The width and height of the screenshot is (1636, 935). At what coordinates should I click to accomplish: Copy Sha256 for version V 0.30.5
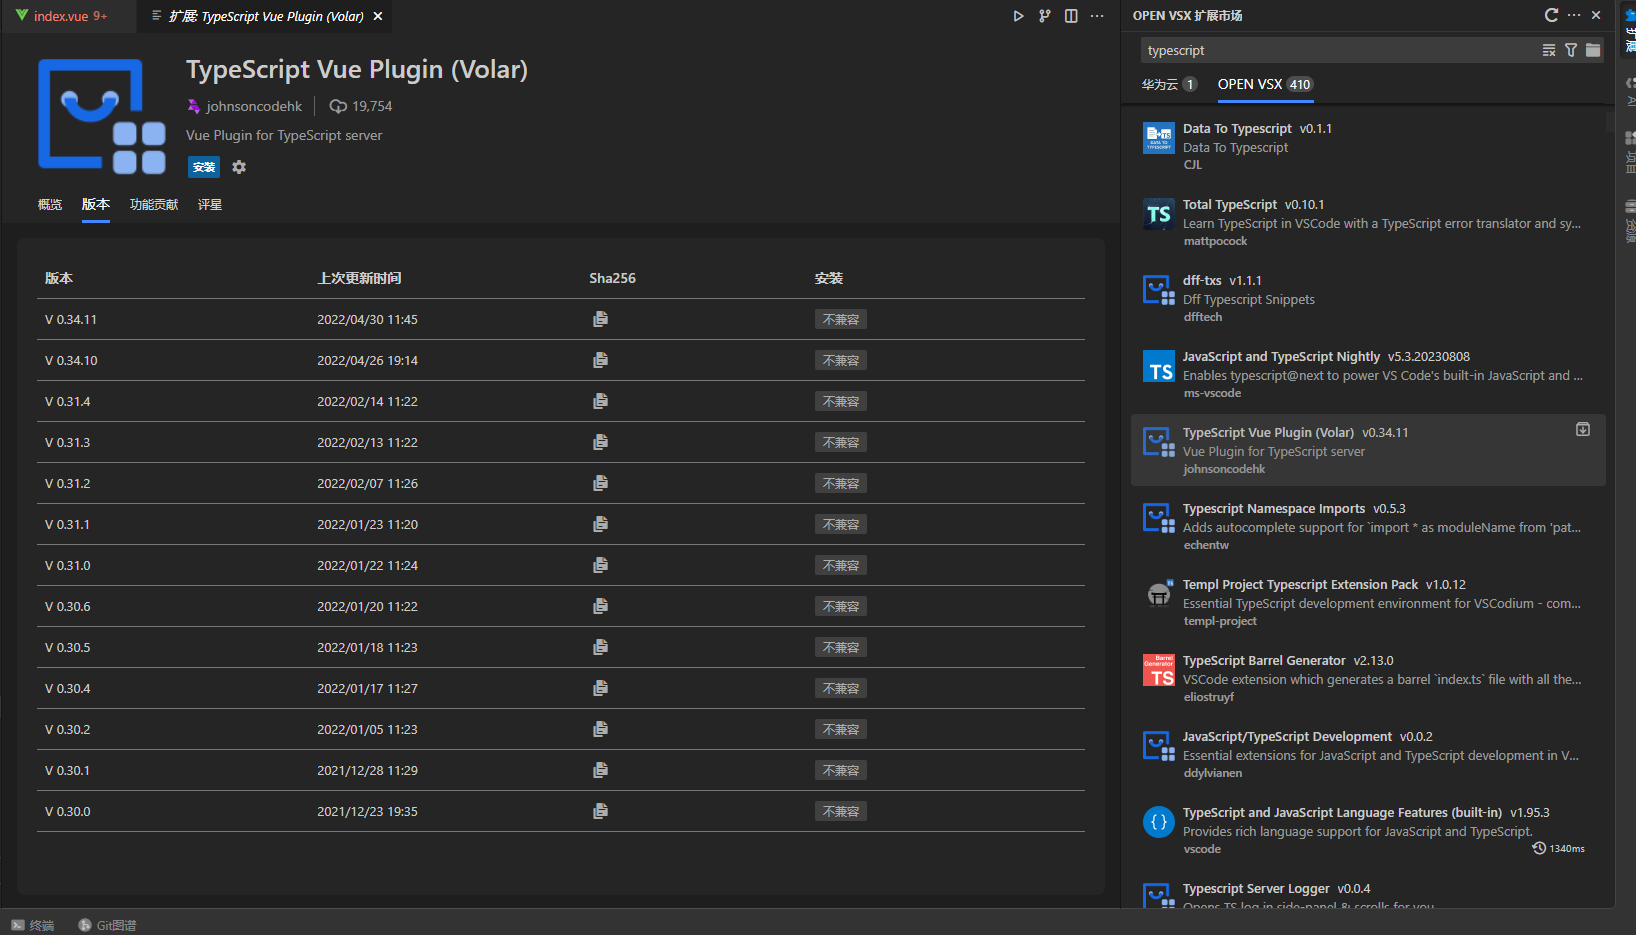pyautogui.click(x=600, y=647)
